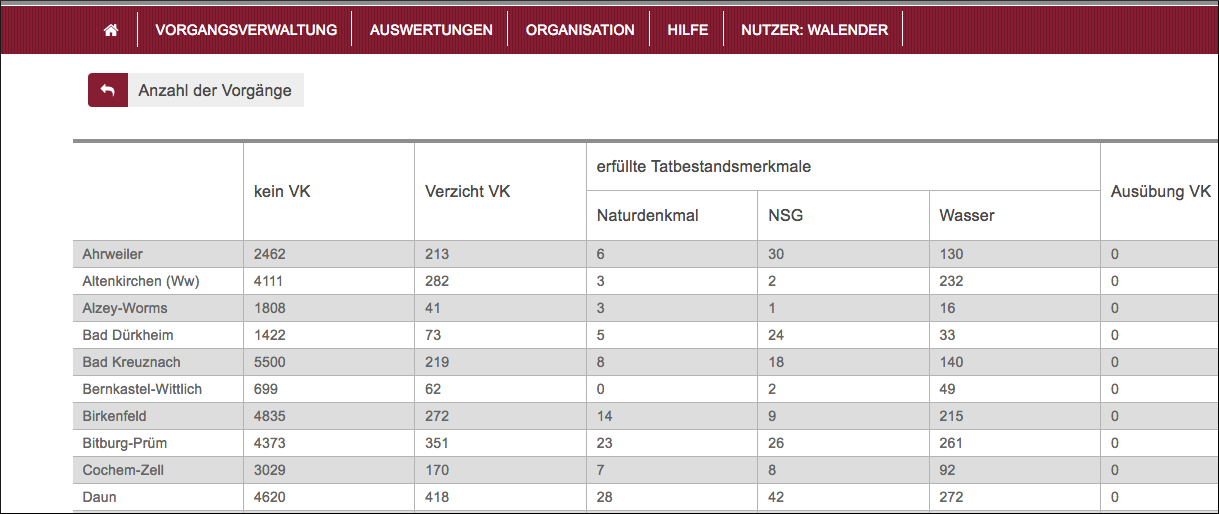Click the back arrow button
Screen dimensions: 1219x514
pos(108,90)
